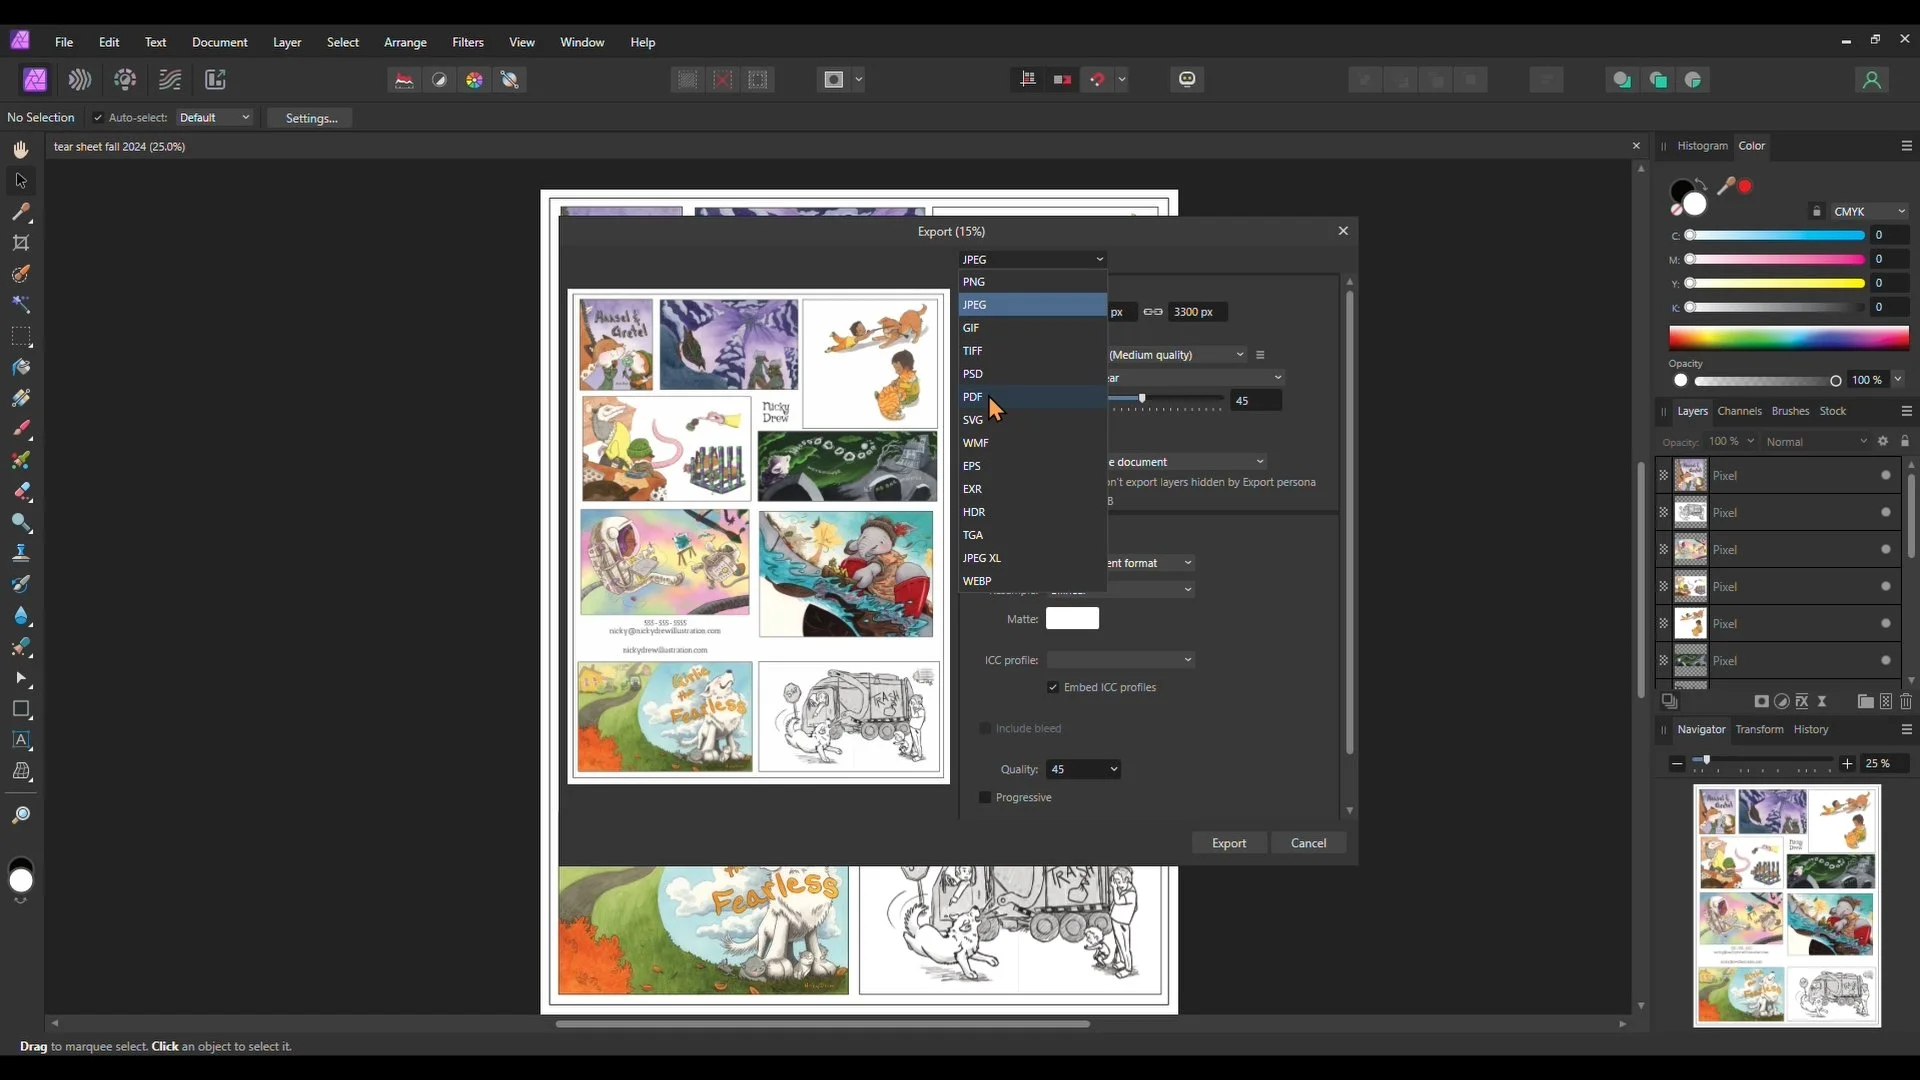The height and width of the screenshot is (1080, 1920).
Task: Open the Quality value dropdown
Action: (x=1113, y=769)
